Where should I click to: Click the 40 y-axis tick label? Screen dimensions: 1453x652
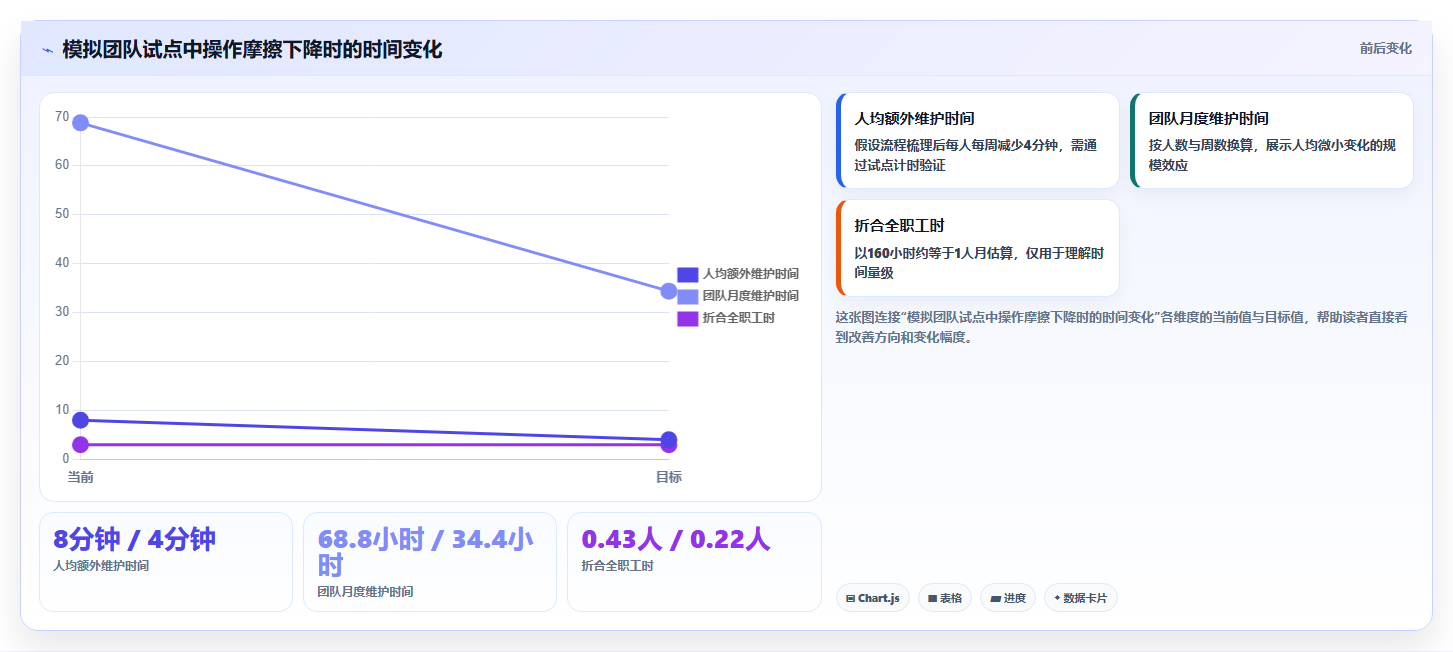click(x=62, y=263)
